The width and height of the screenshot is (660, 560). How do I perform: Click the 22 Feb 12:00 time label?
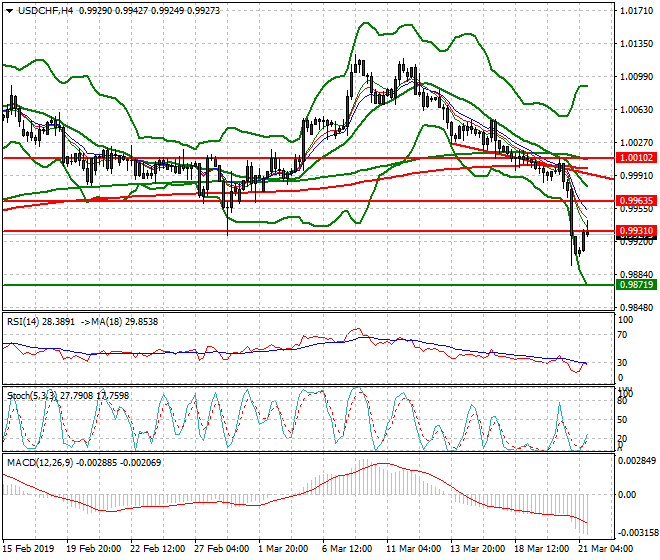tap(157, 549)
